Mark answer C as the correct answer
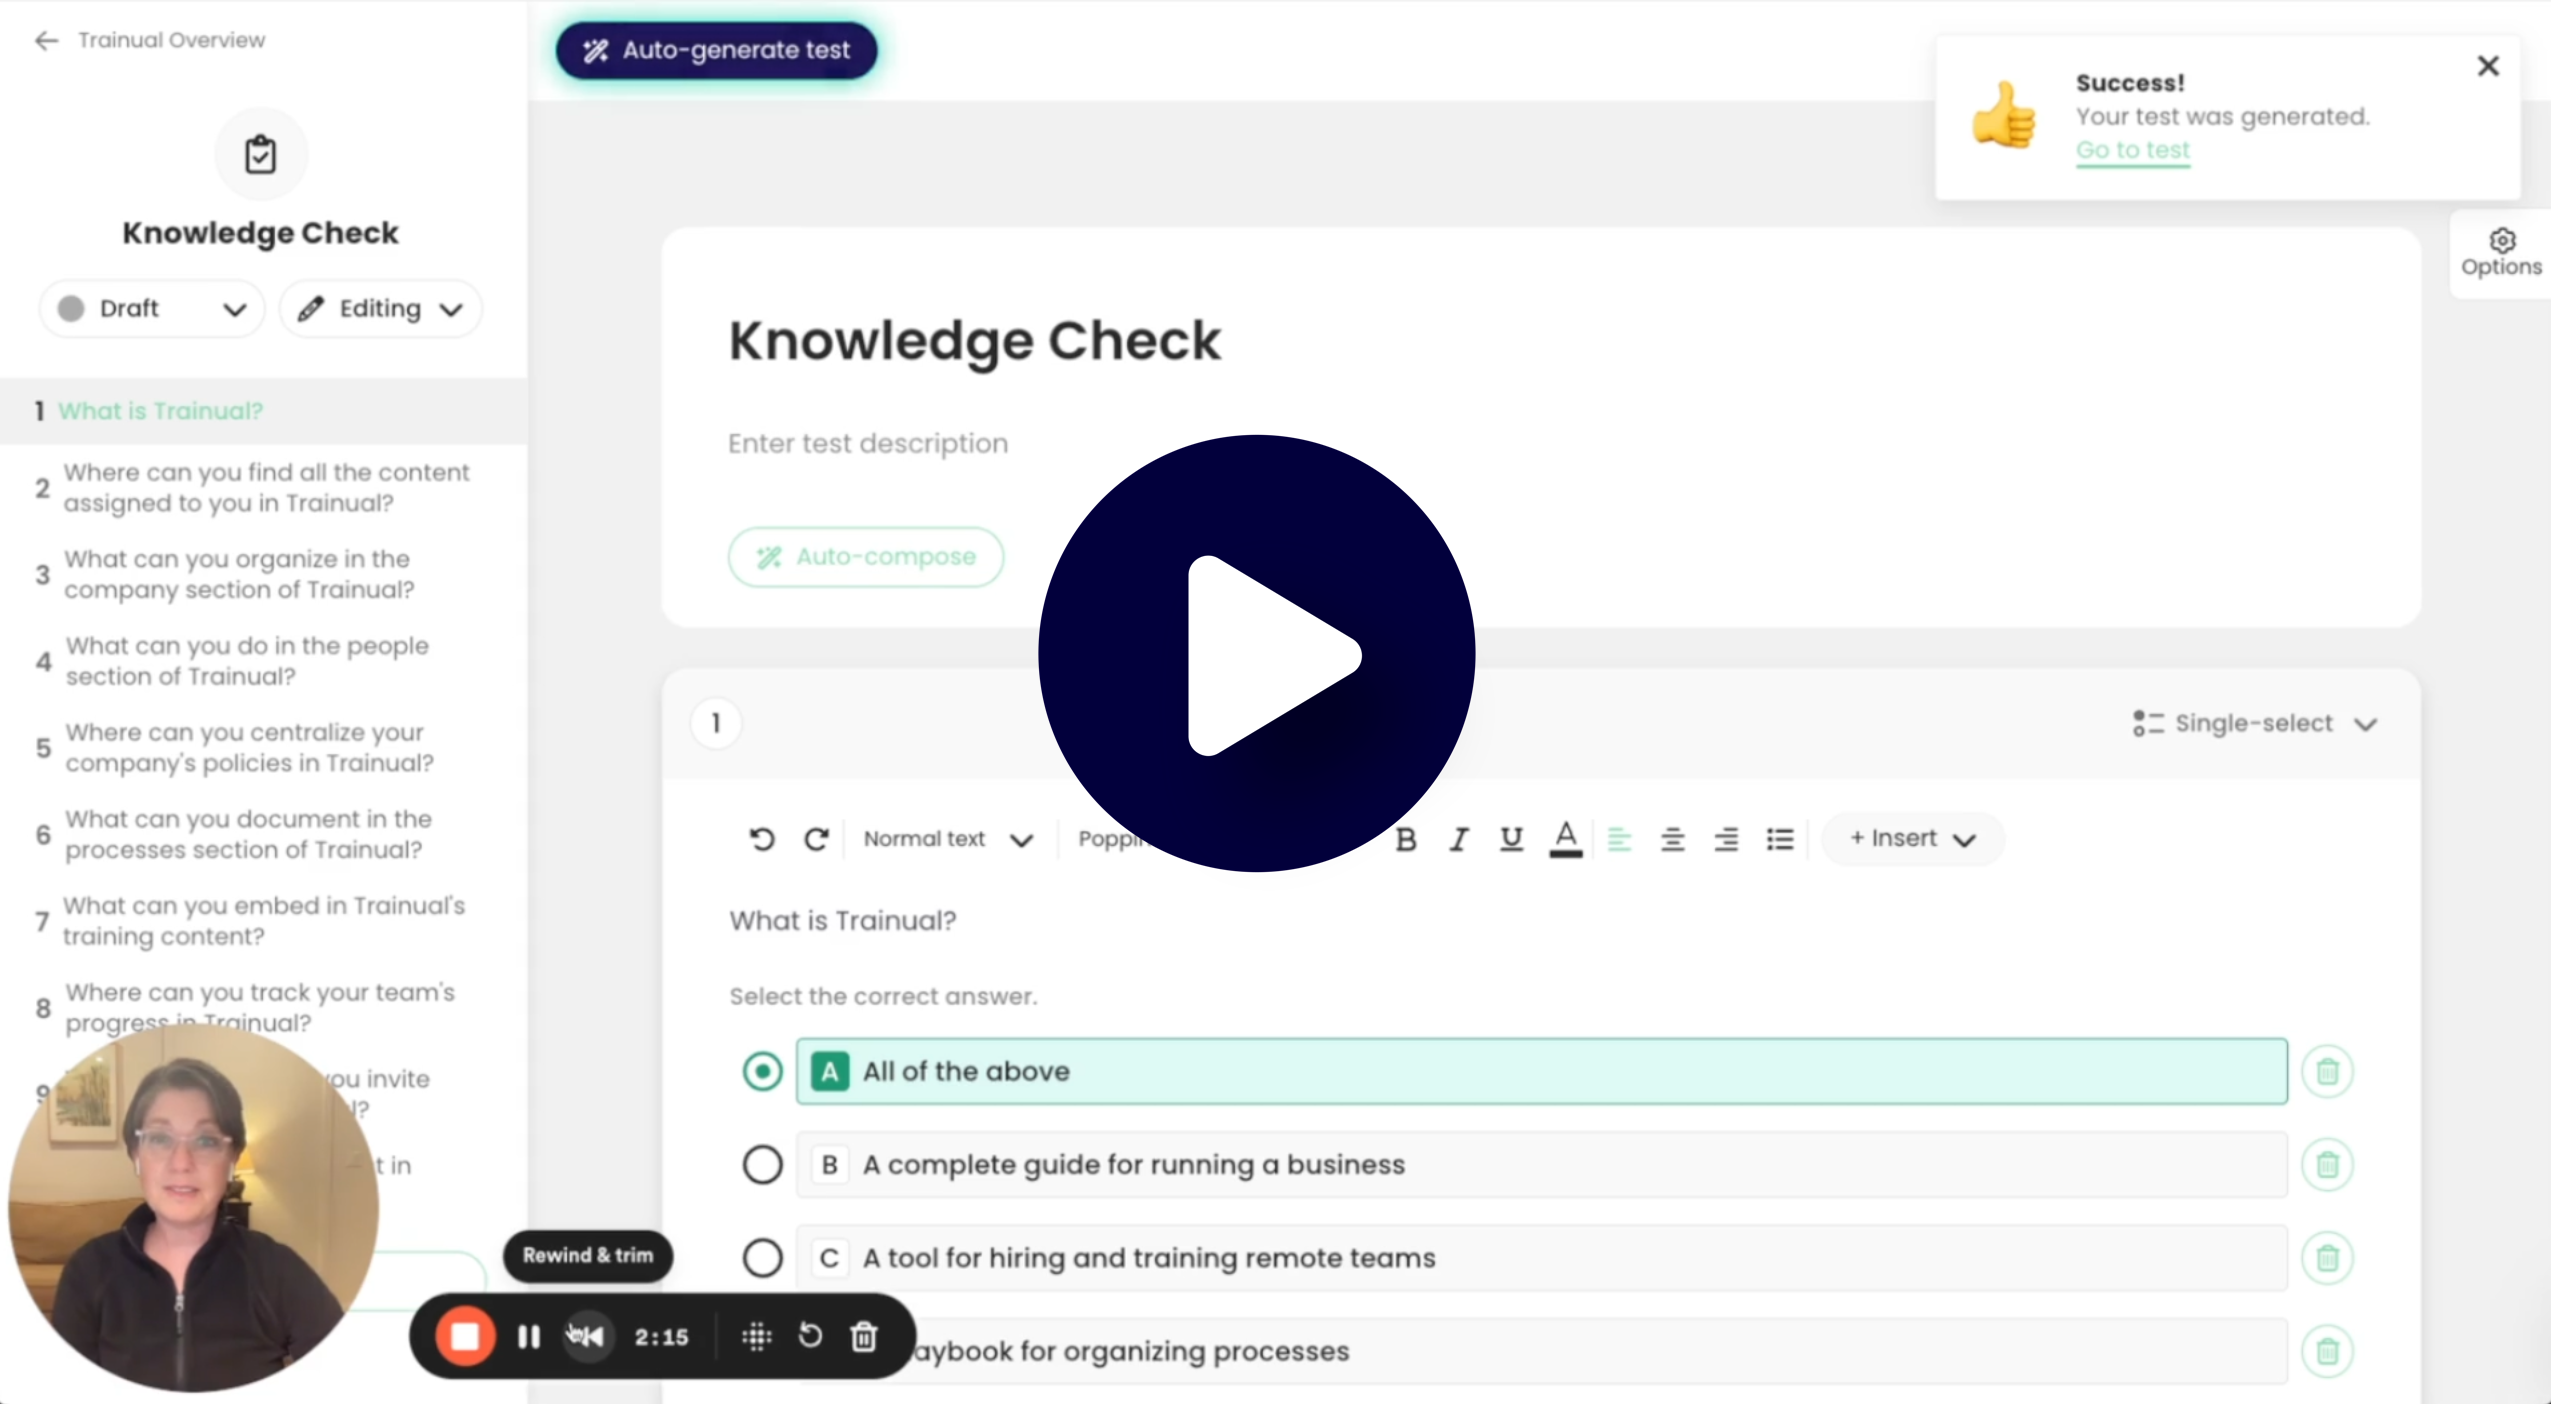 pos(761,1258)
